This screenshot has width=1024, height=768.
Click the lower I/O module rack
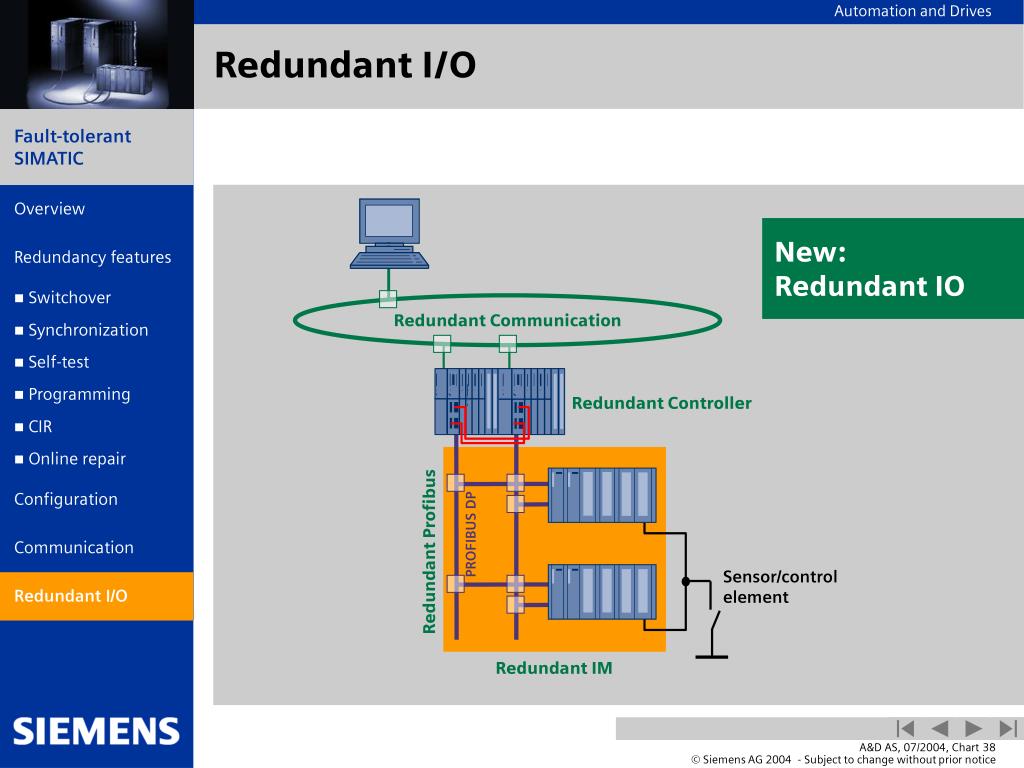tap(602, 592)
